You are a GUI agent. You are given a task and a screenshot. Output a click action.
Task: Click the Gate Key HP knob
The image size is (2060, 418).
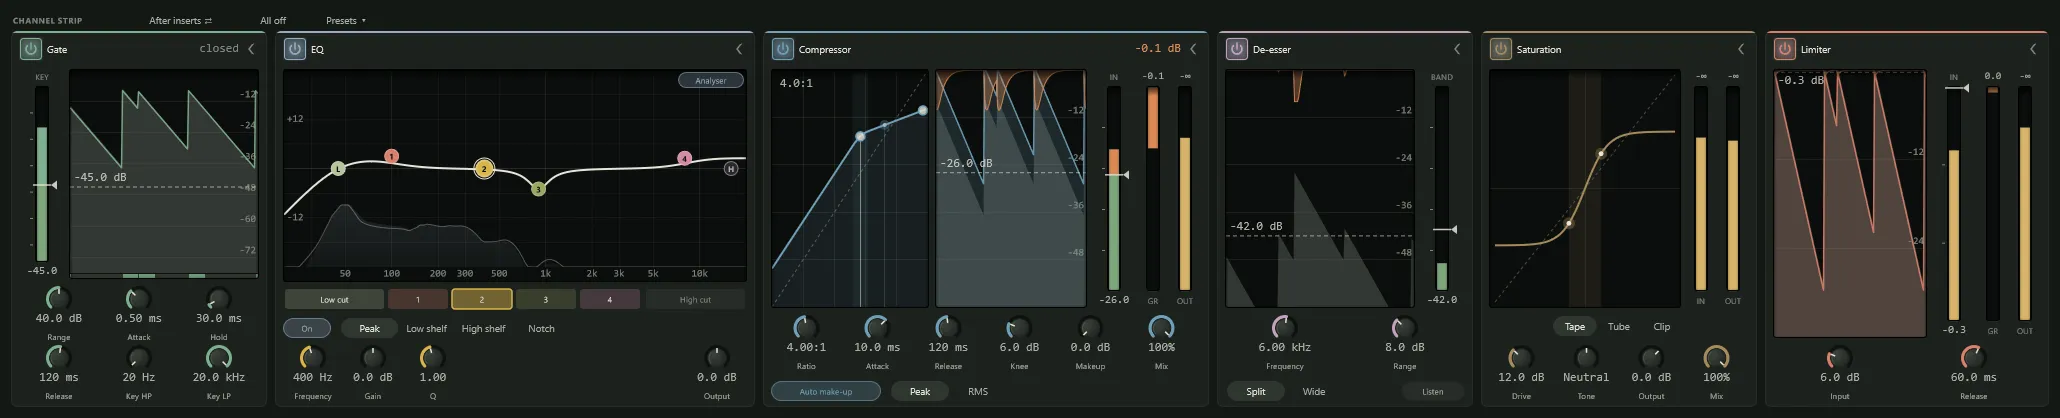[138, 357]
